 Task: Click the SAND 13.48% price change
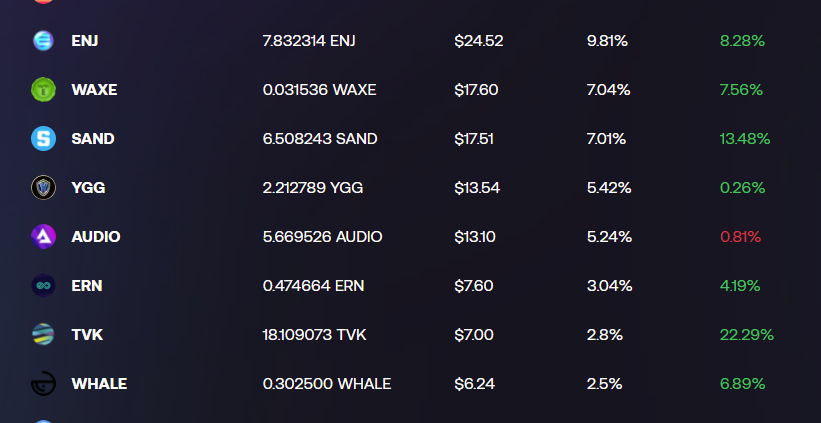744,139
